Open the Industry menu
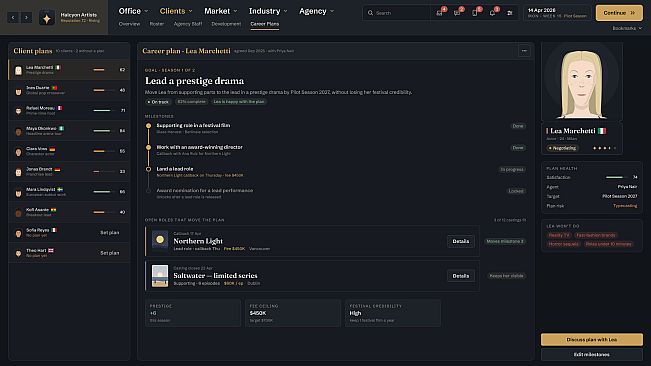Image resolution: width=651 pixels, height=366 pixels. coord(268,11)
